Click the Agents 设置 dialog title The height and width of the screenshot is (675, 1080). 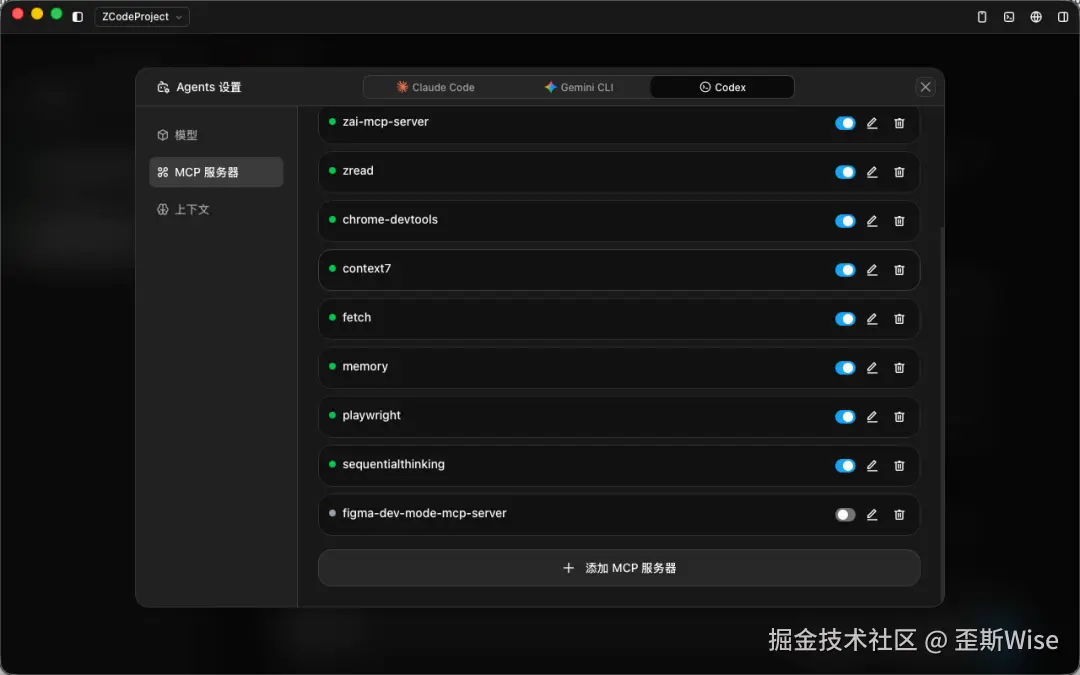209,87
